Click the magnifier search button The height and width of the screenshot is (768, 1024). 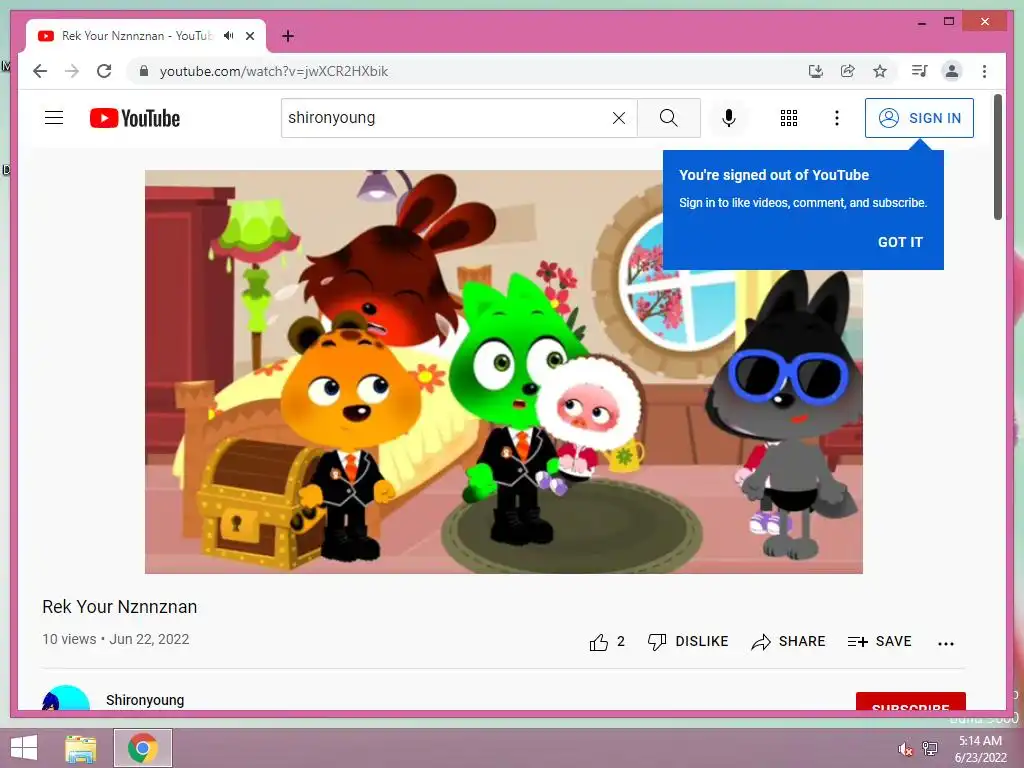click(669, 118)
